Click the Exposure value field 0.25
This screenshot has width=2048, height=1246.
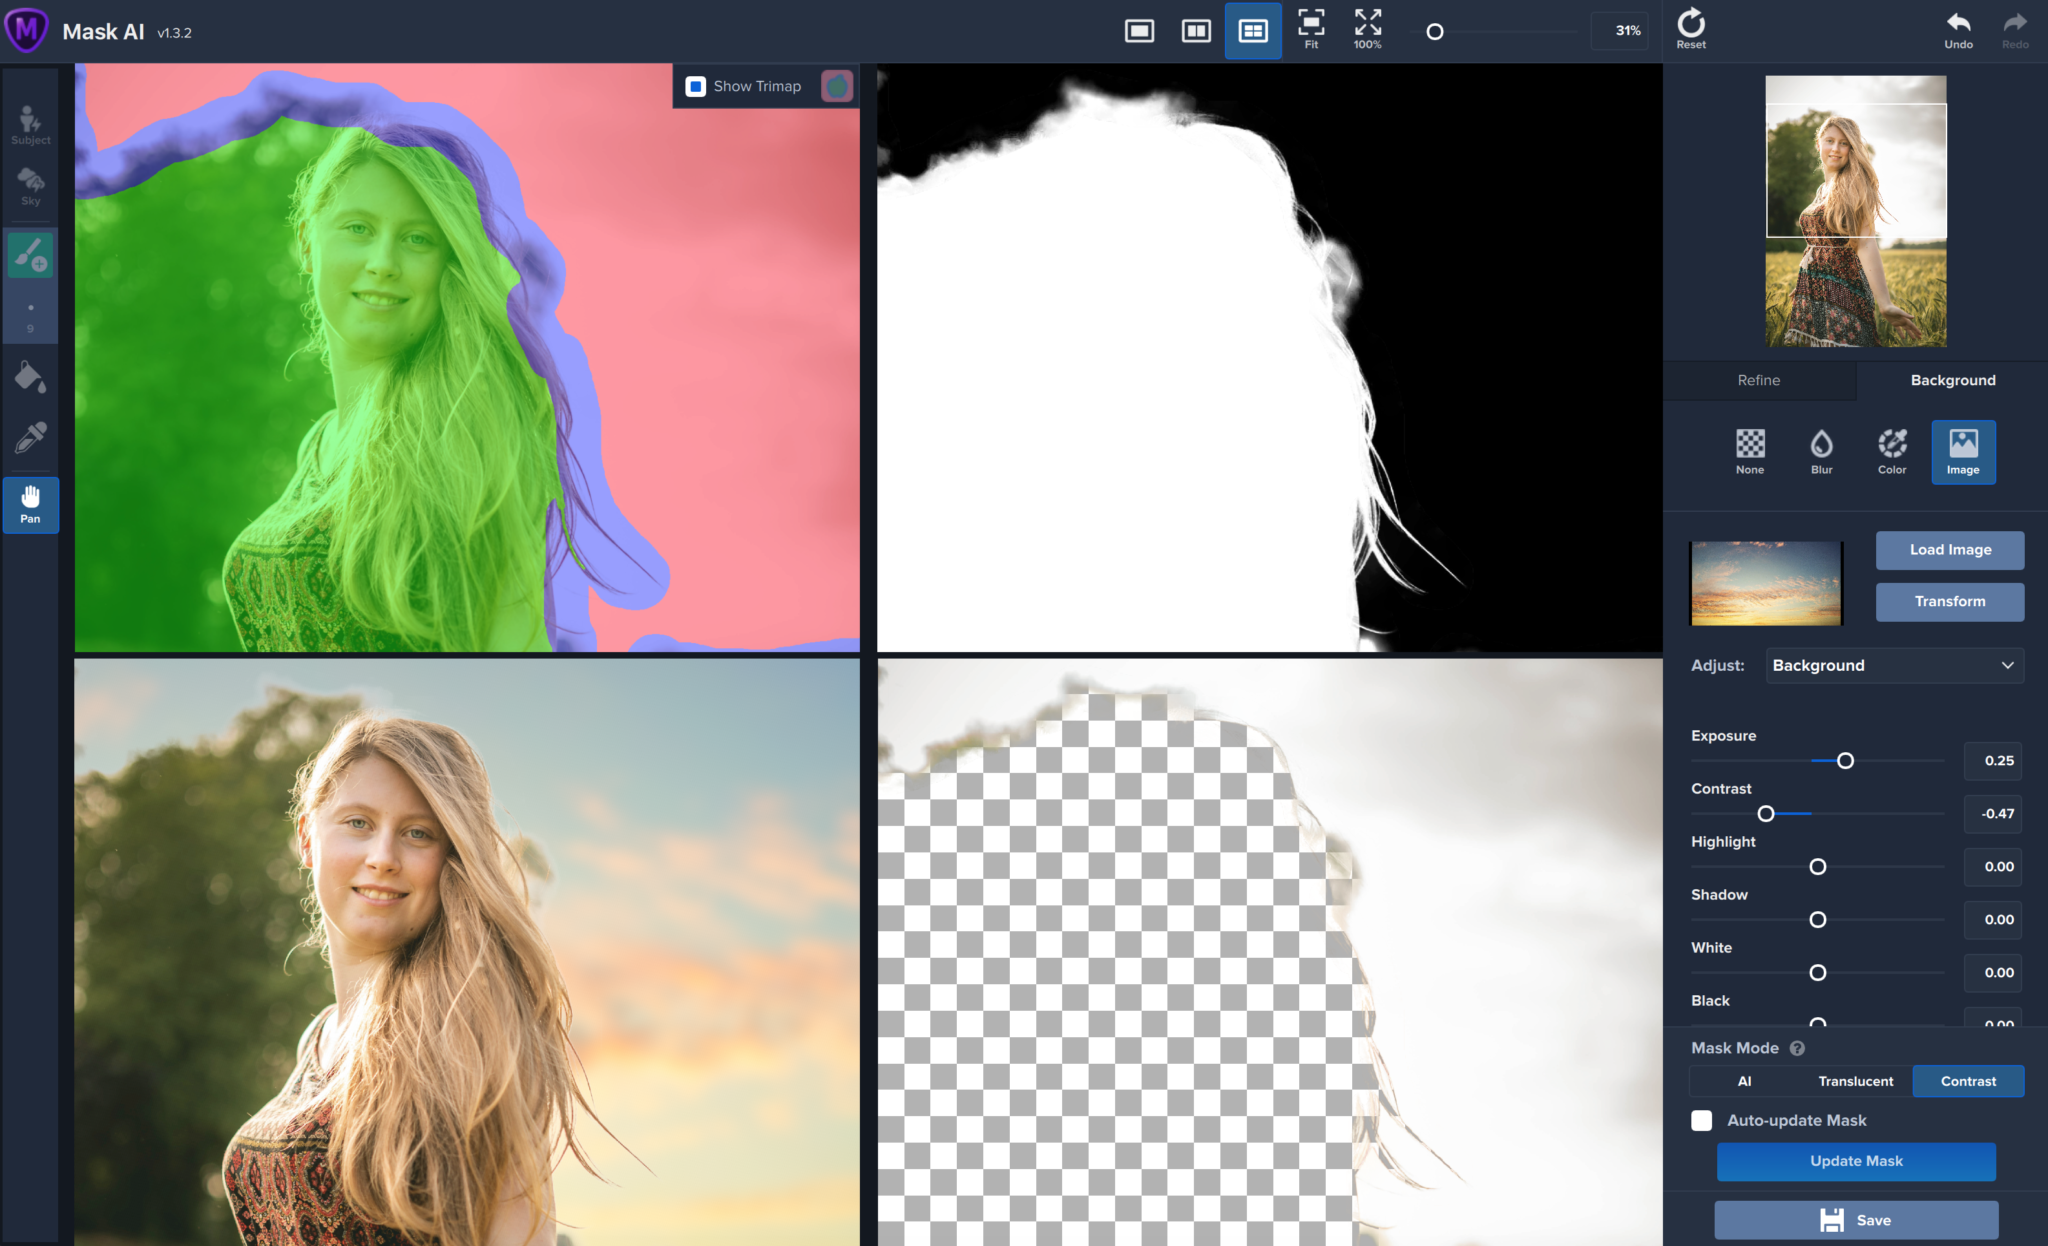coord(1992,761)
